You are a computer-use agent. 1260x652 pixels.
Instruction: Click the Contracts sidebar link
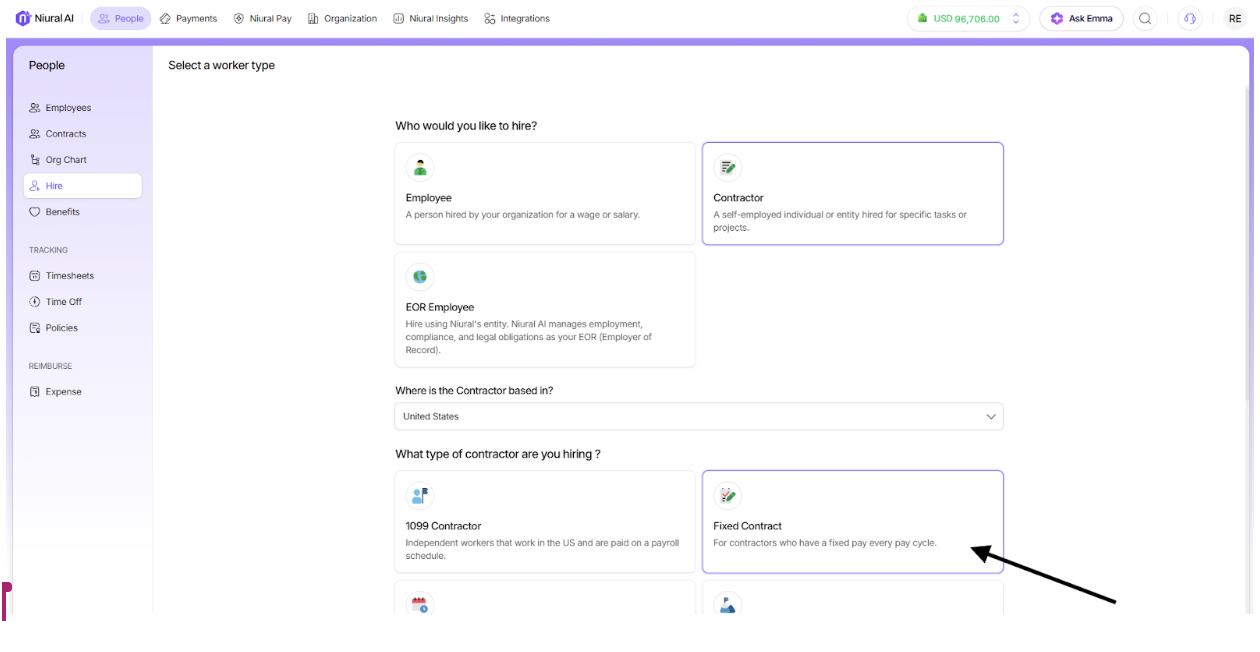tap(66, 134)
